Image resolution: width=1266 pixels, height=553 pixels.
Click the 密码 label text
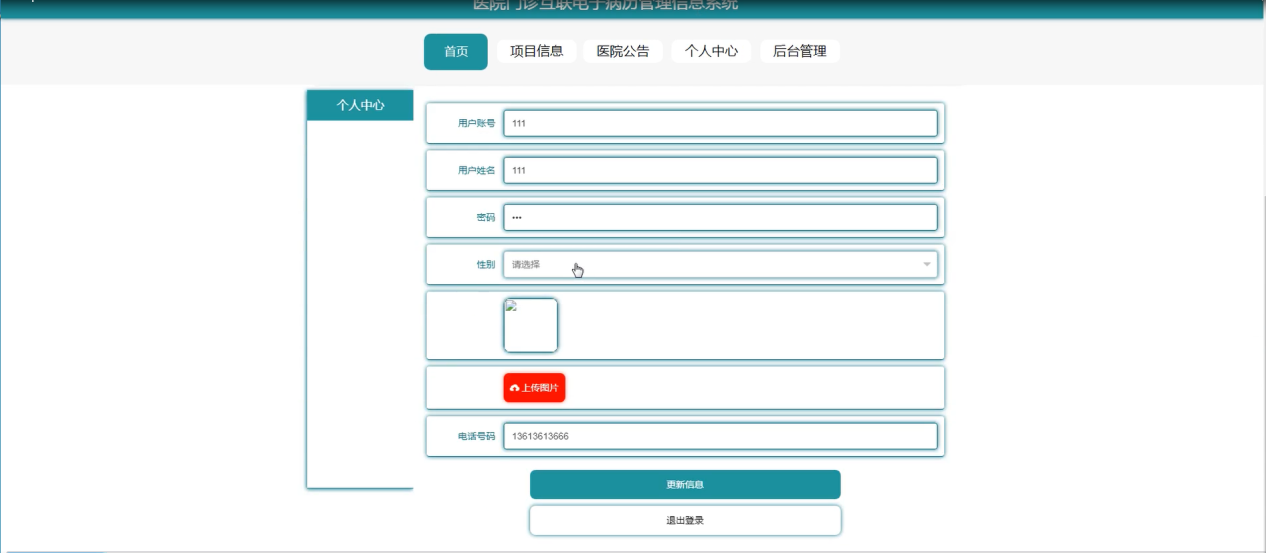[485, 218]
